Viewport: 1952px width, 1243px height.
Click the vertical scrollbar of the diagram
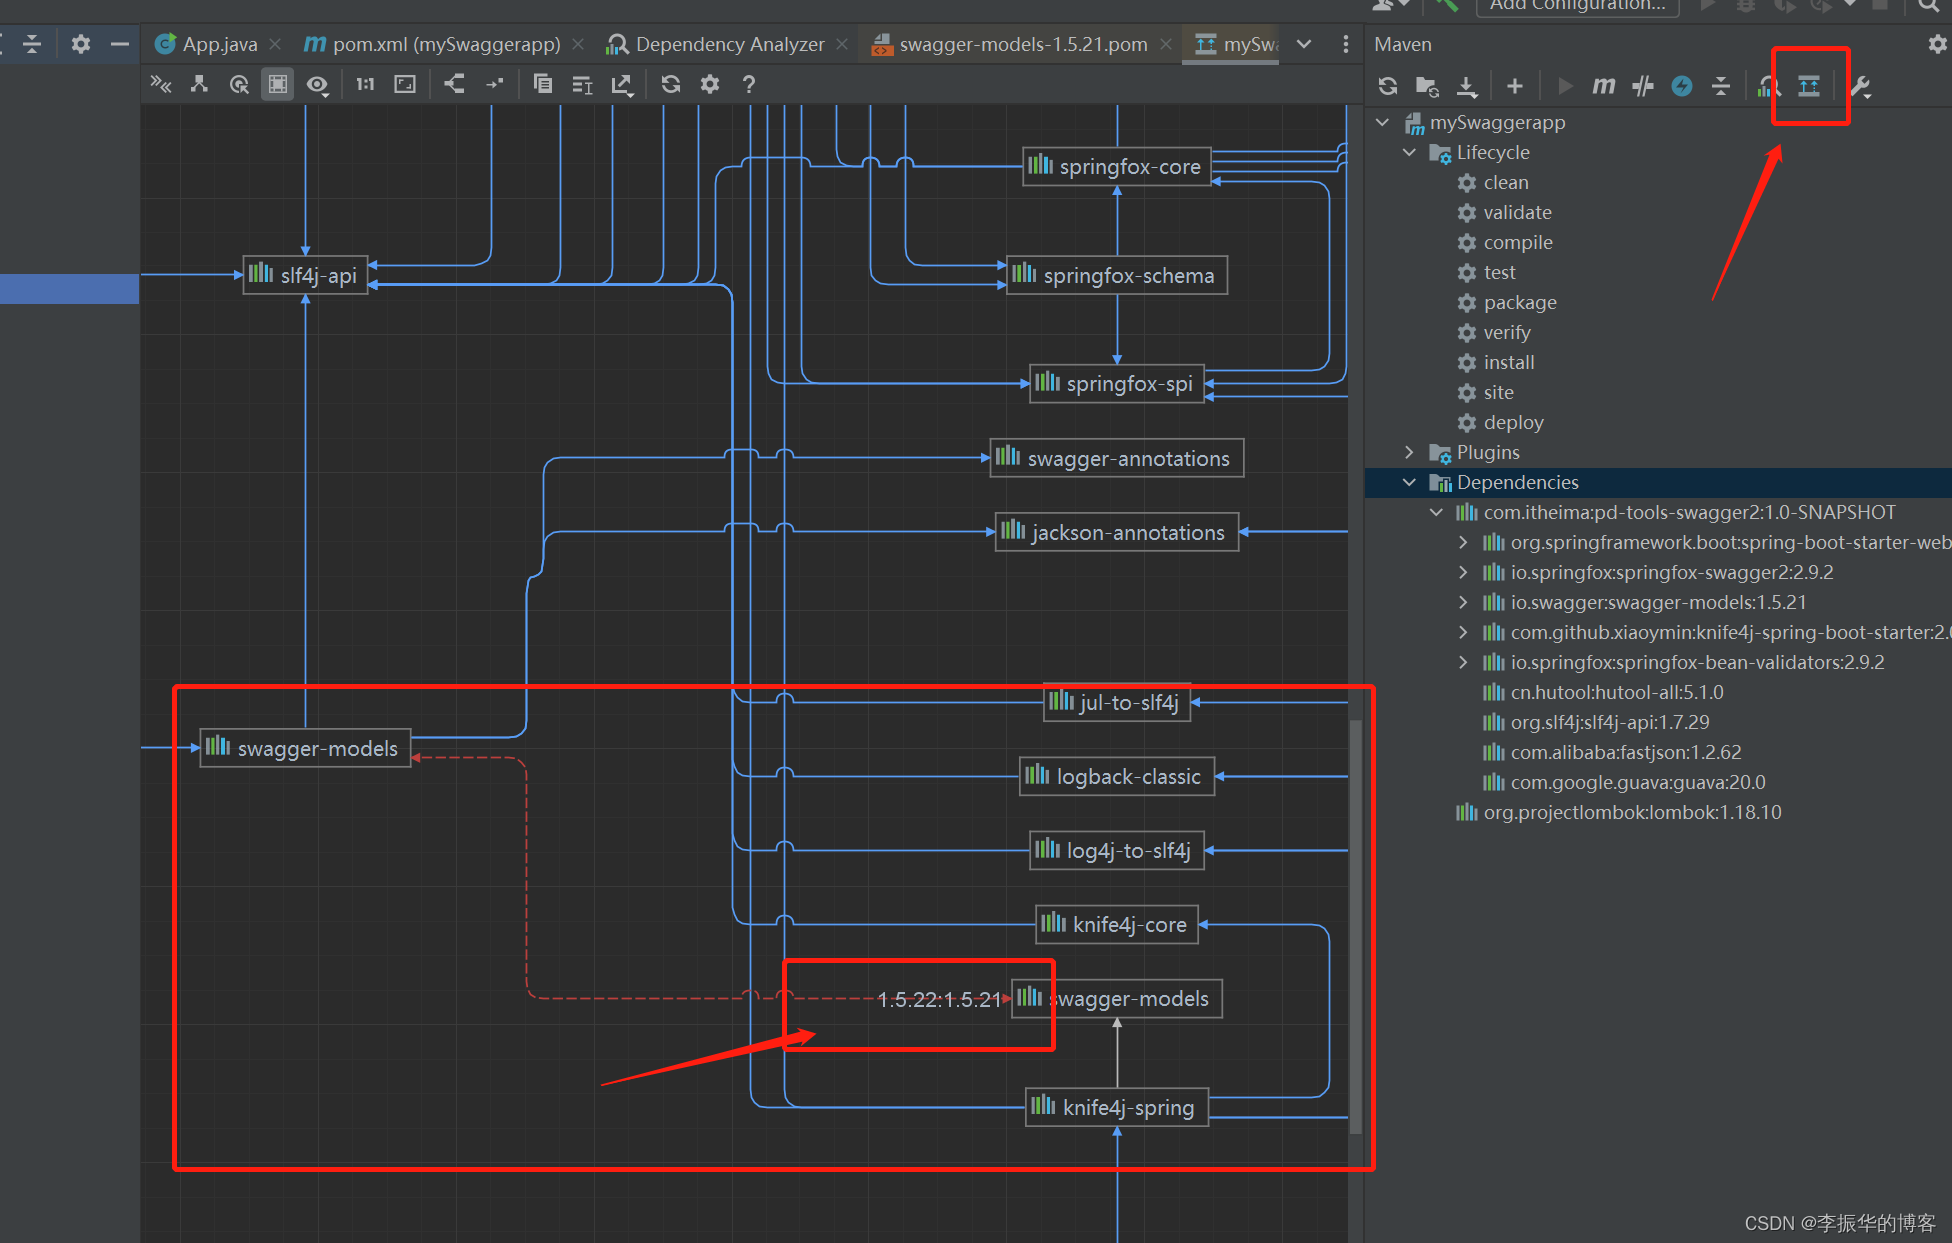1355,920
